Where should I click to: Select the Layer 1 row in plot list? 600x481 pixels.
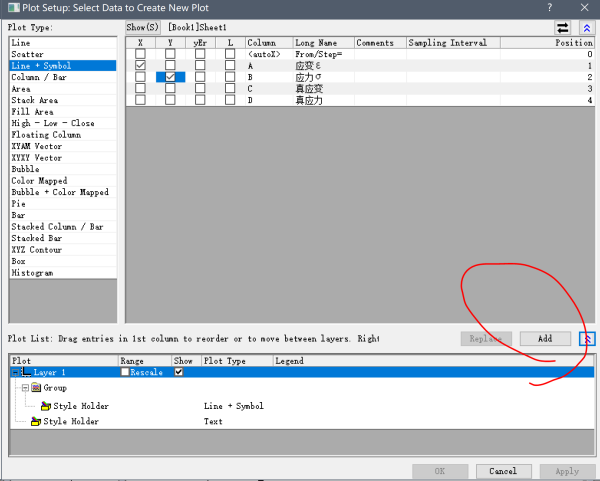[x=302, y=372]
